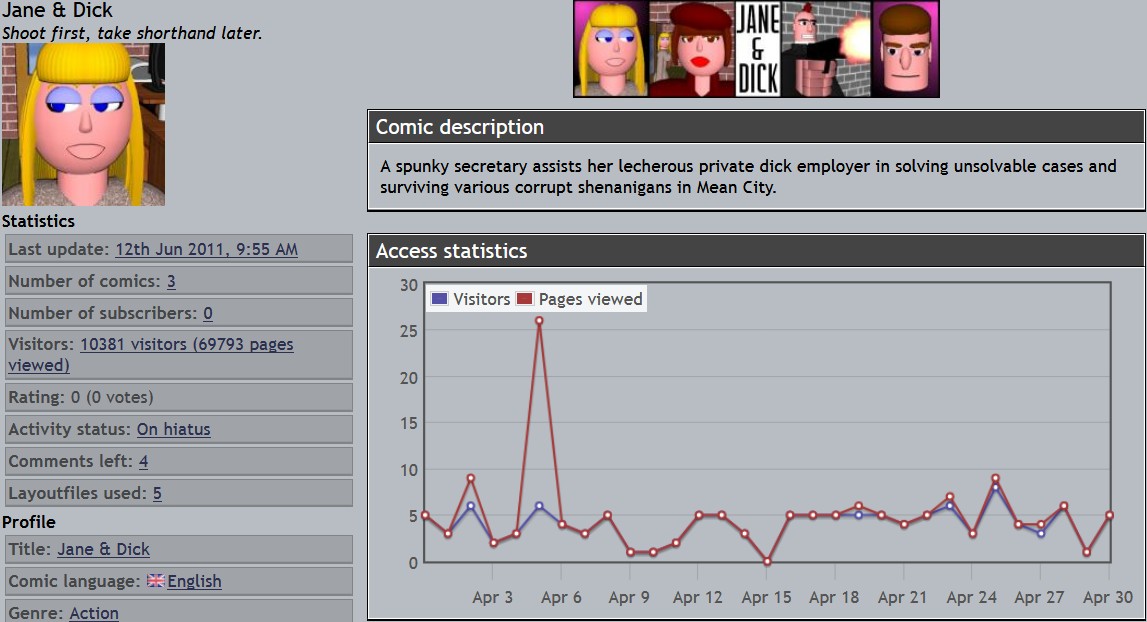
Task: Click the peak data point at 26 pages viewed
Action: (x=539, y=321)
